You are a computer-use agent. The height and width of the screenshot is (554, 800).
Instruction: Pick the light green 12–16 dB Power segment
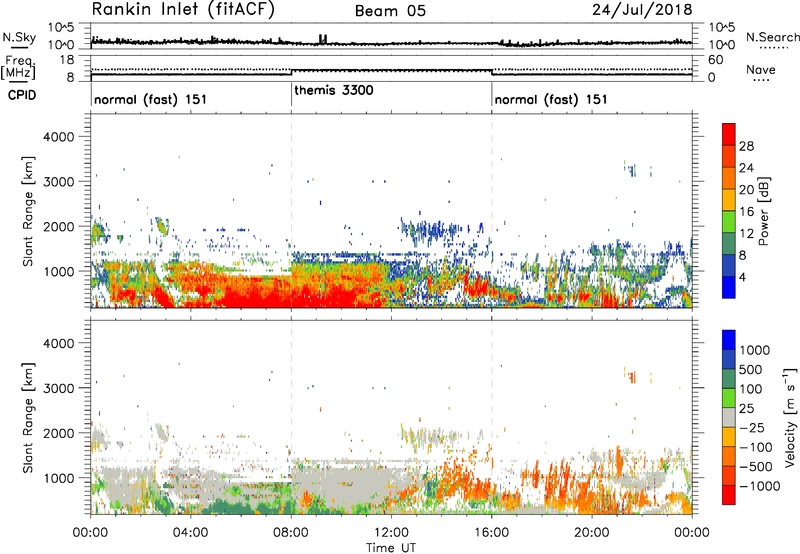coord(729,221)
